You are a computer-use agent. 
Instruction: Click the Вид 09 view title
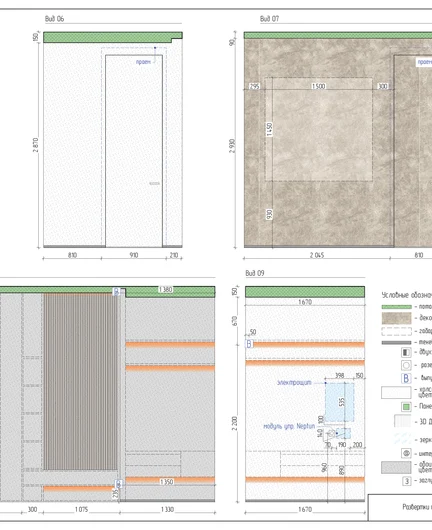[x=255, y=273]
